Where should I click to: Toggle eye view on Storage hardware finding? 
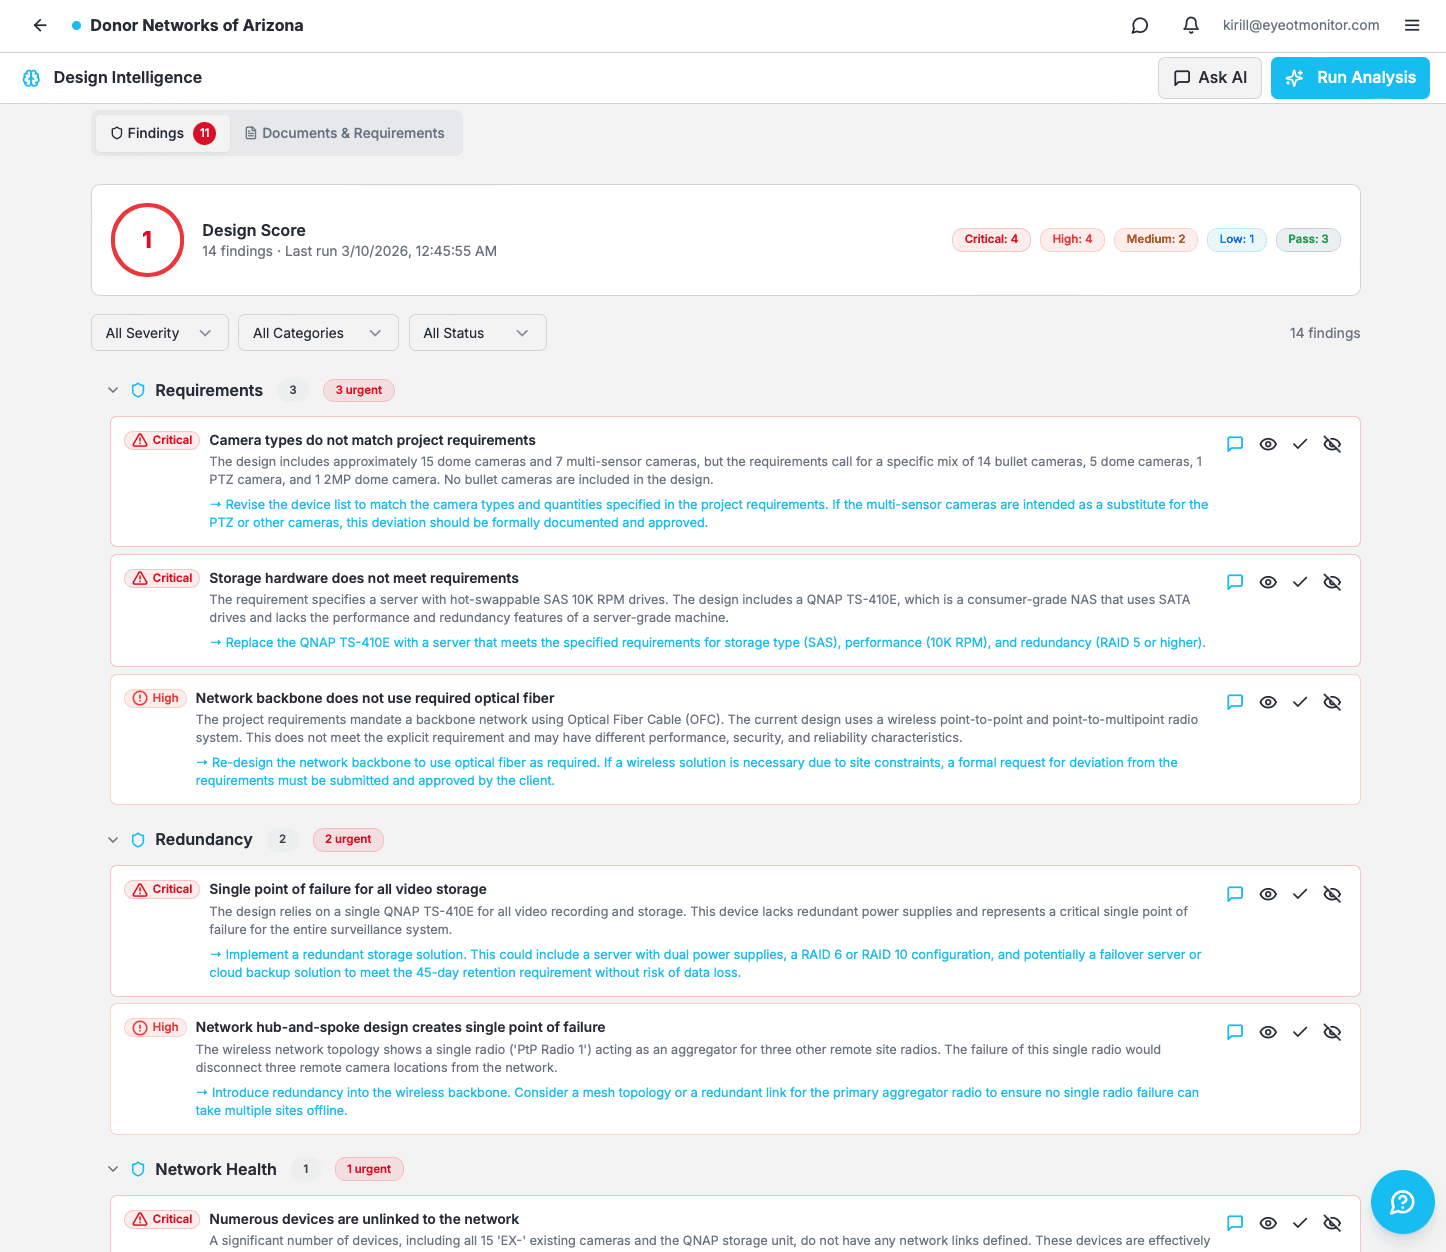point(1267,582)
